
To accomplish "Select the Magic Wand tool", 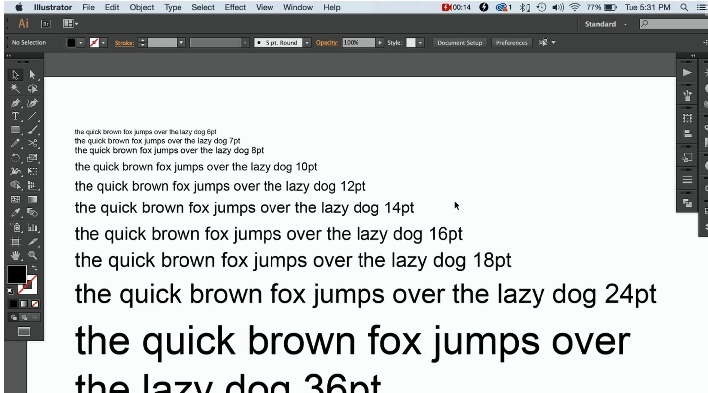I will (x=15, y=89).
